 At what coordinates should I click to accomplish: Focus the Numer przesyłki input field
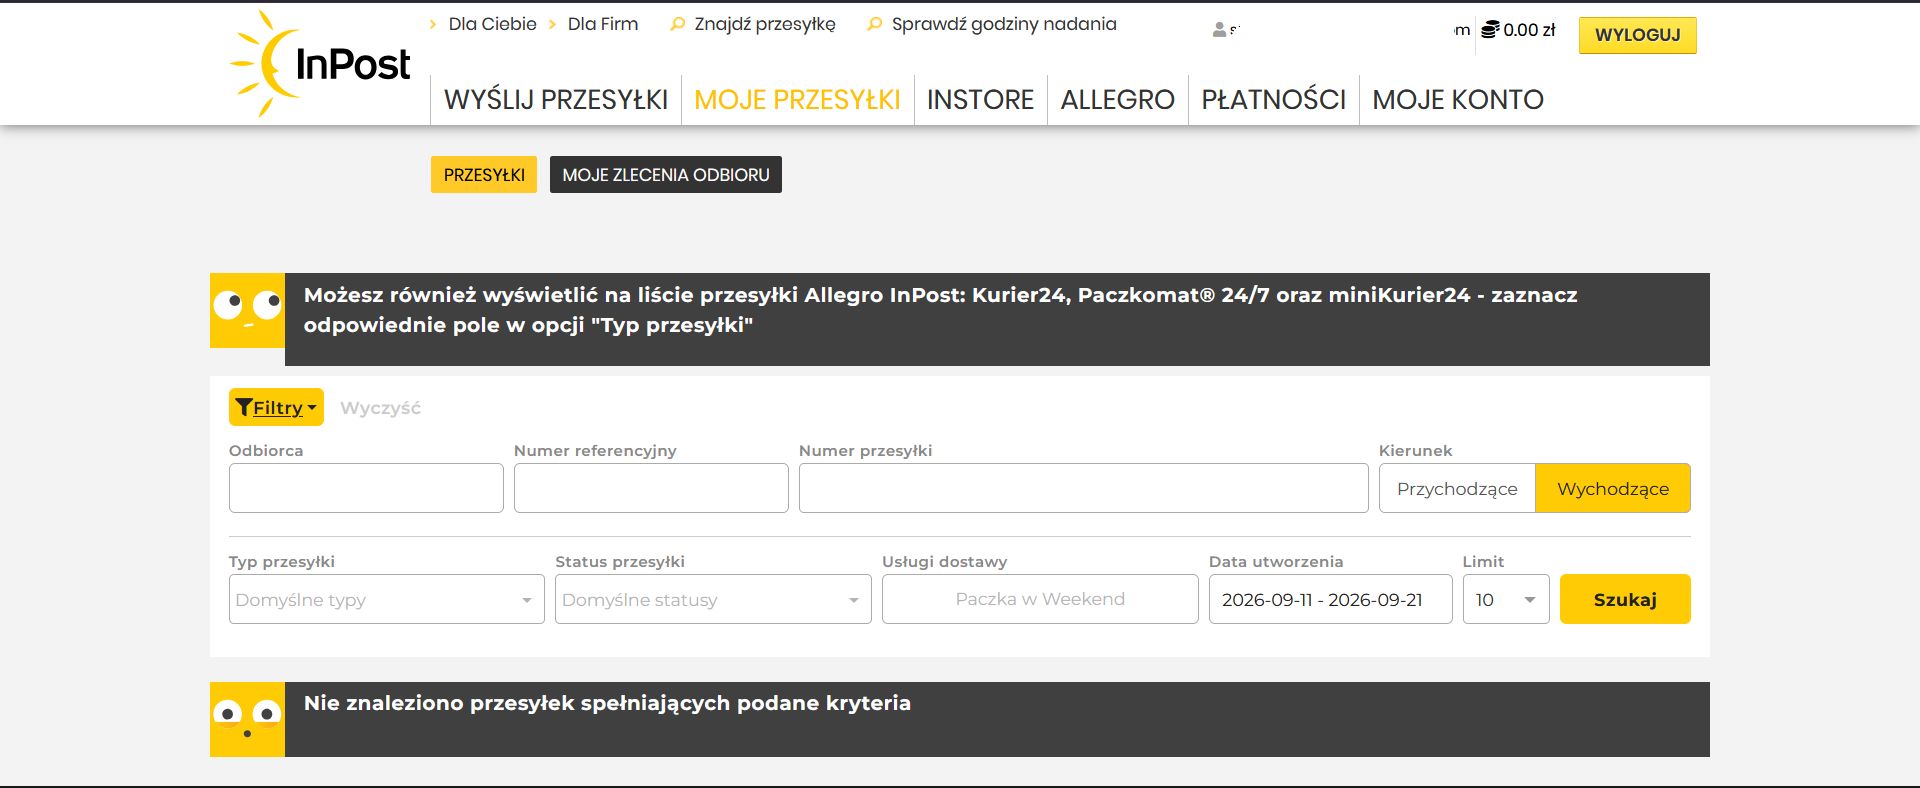point(1084,488)
